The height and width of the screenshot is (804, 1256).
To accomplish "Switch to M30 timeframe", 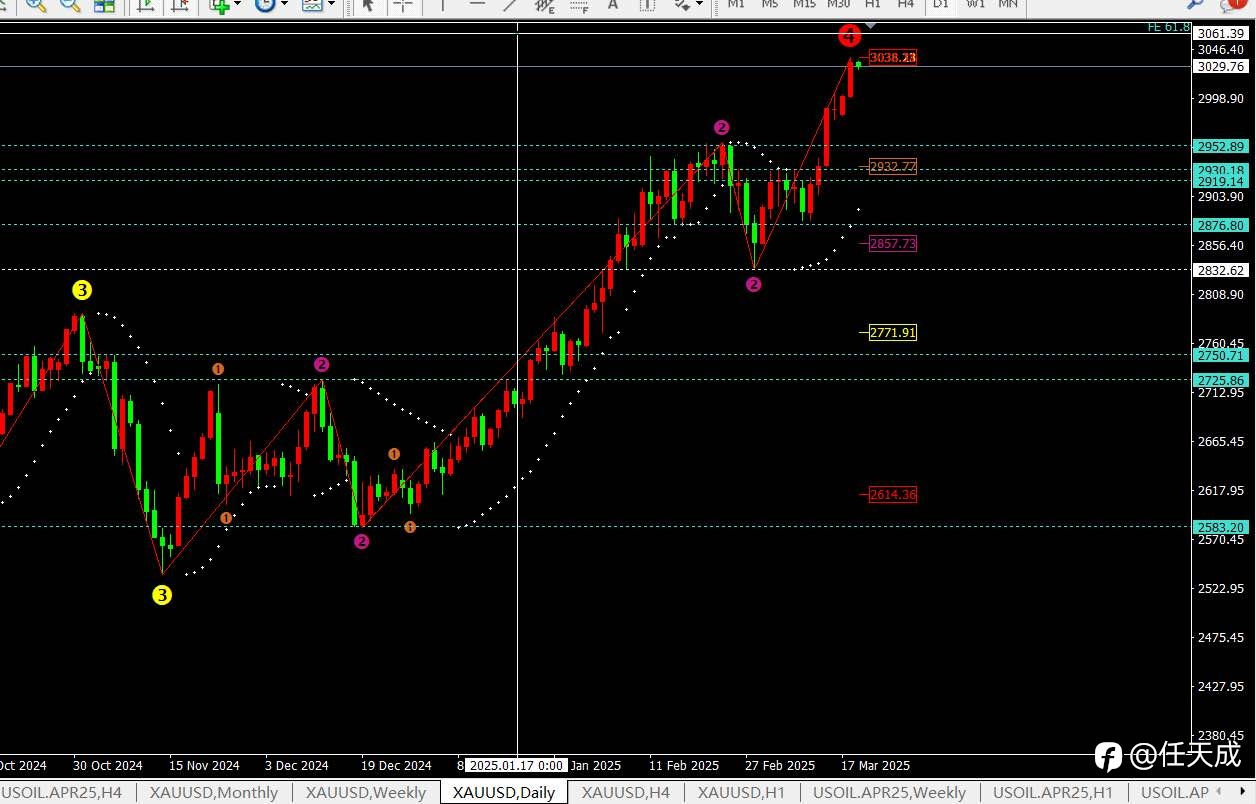I will [839, 4].
